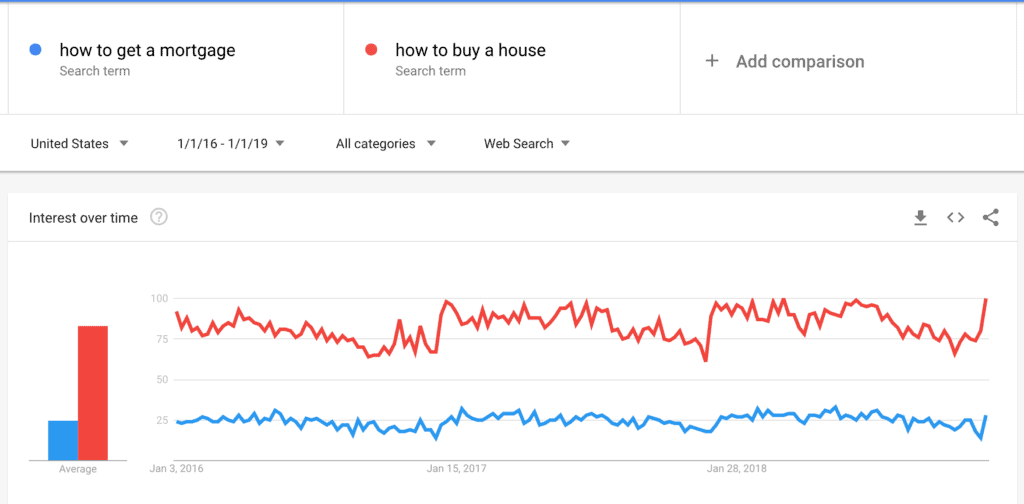Expand the United States region dropdown
The image size is (1024, 504).
tap(80, 144)
